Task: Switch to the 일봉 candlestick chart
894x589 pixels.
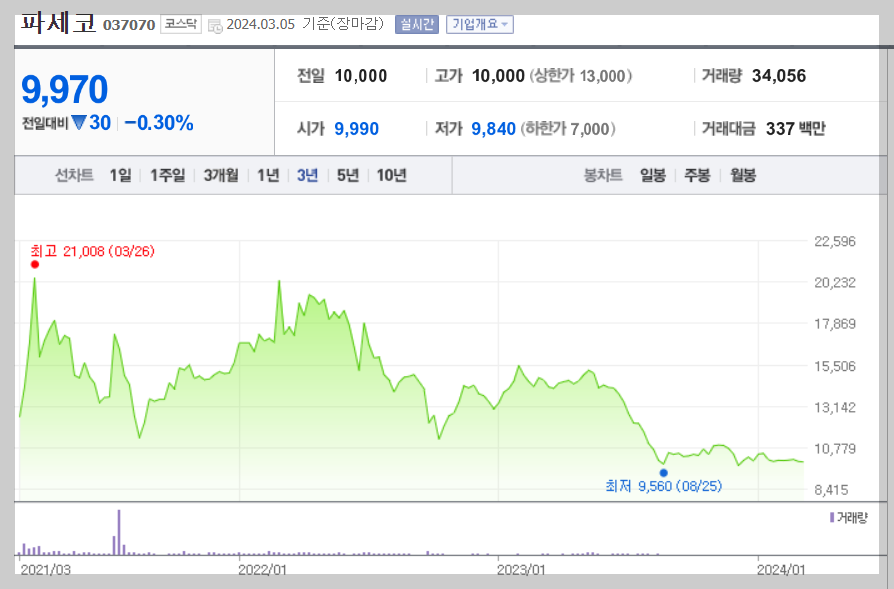Action: coord(653,175)
